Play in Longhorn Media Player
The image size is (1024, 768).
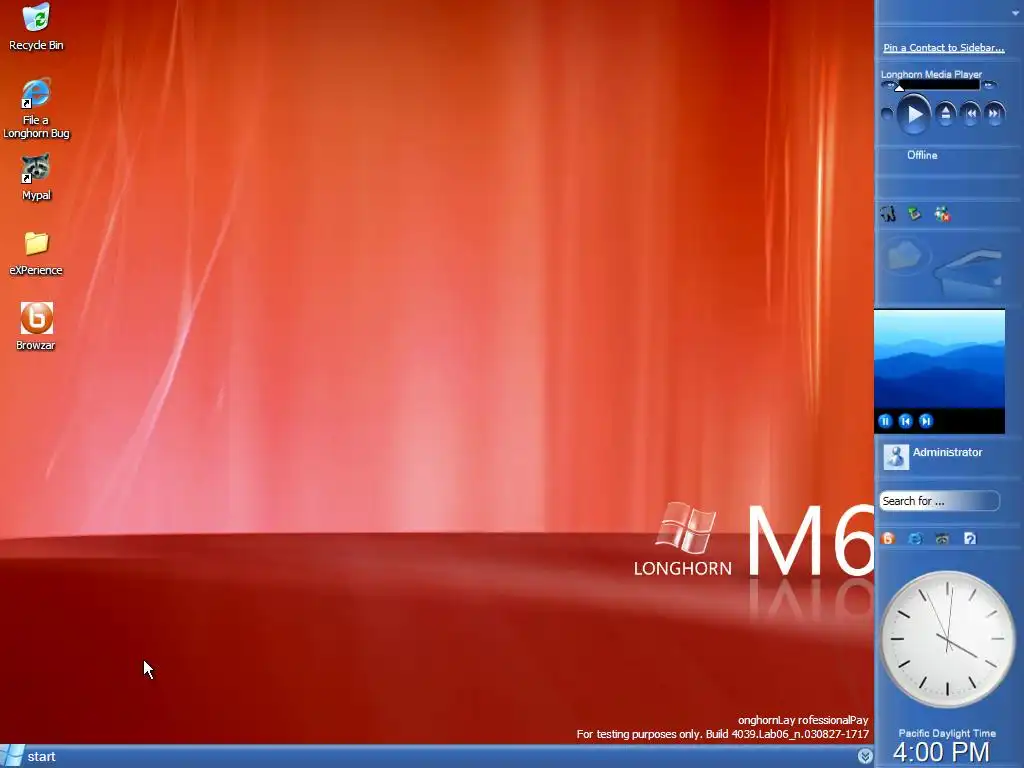pos(913,115)
